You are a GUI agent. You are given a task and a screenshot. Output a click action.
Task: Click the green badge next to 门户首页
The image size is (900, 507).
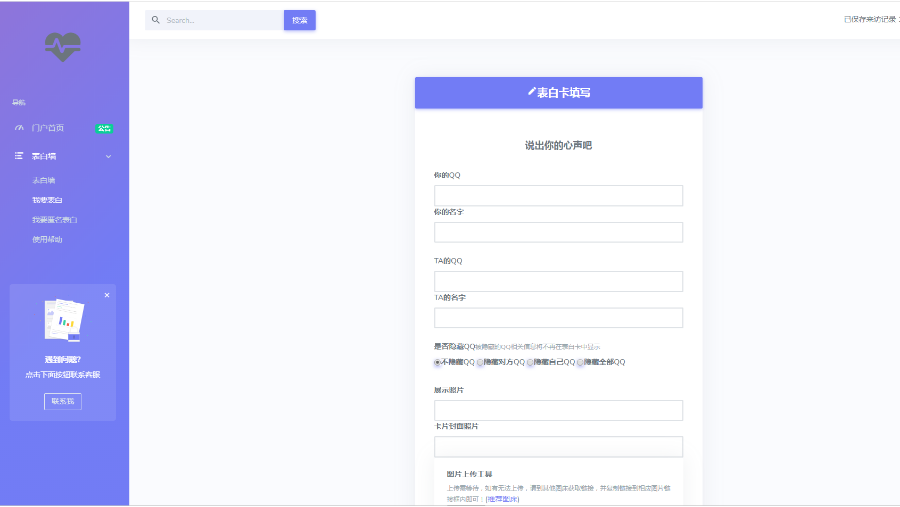click(x=104, y=129)
